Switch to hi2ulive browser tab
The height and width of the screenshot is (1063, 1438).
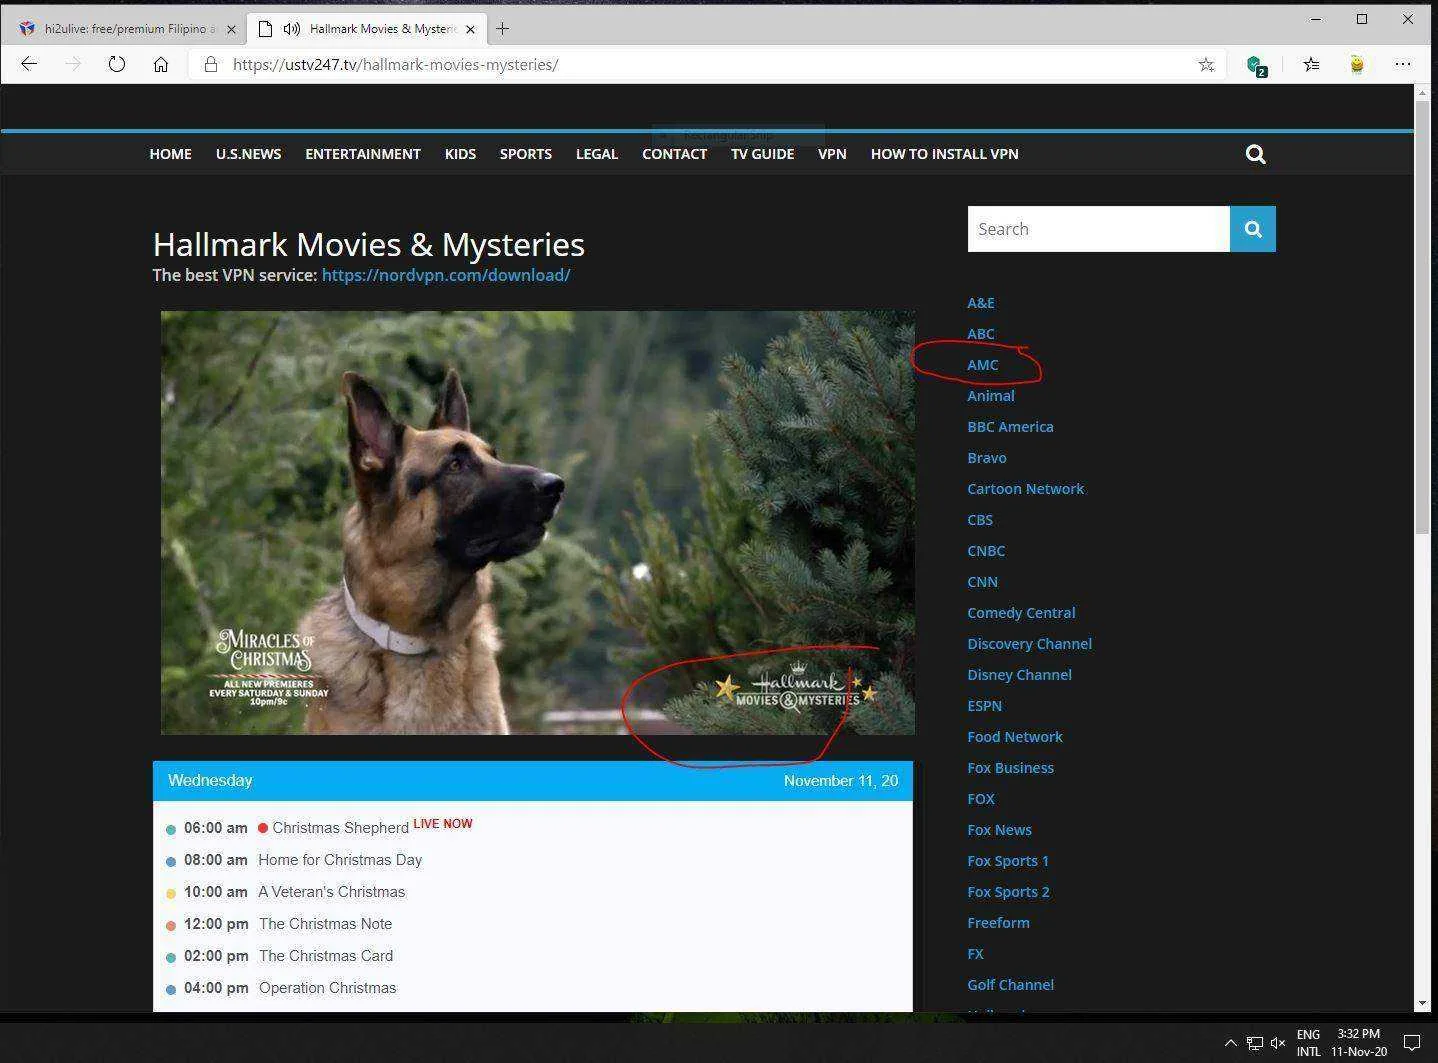tap(125, 29)
